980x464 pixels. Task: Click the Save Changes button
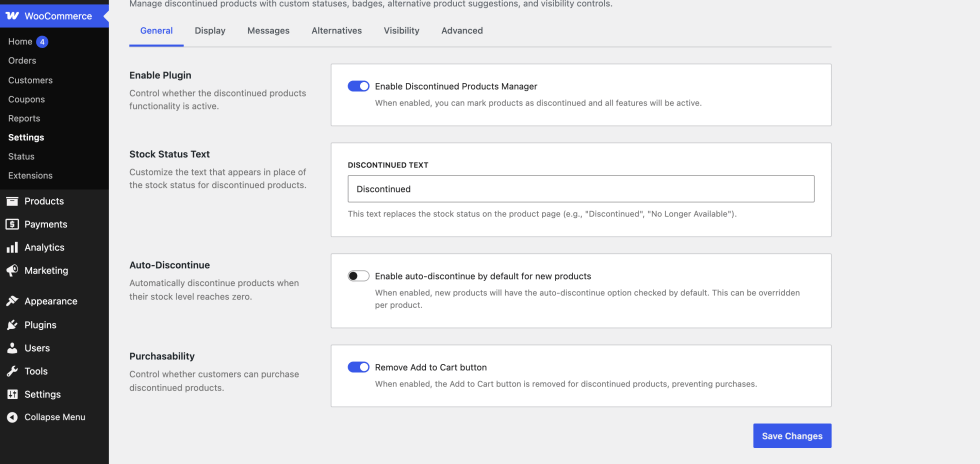792,436
